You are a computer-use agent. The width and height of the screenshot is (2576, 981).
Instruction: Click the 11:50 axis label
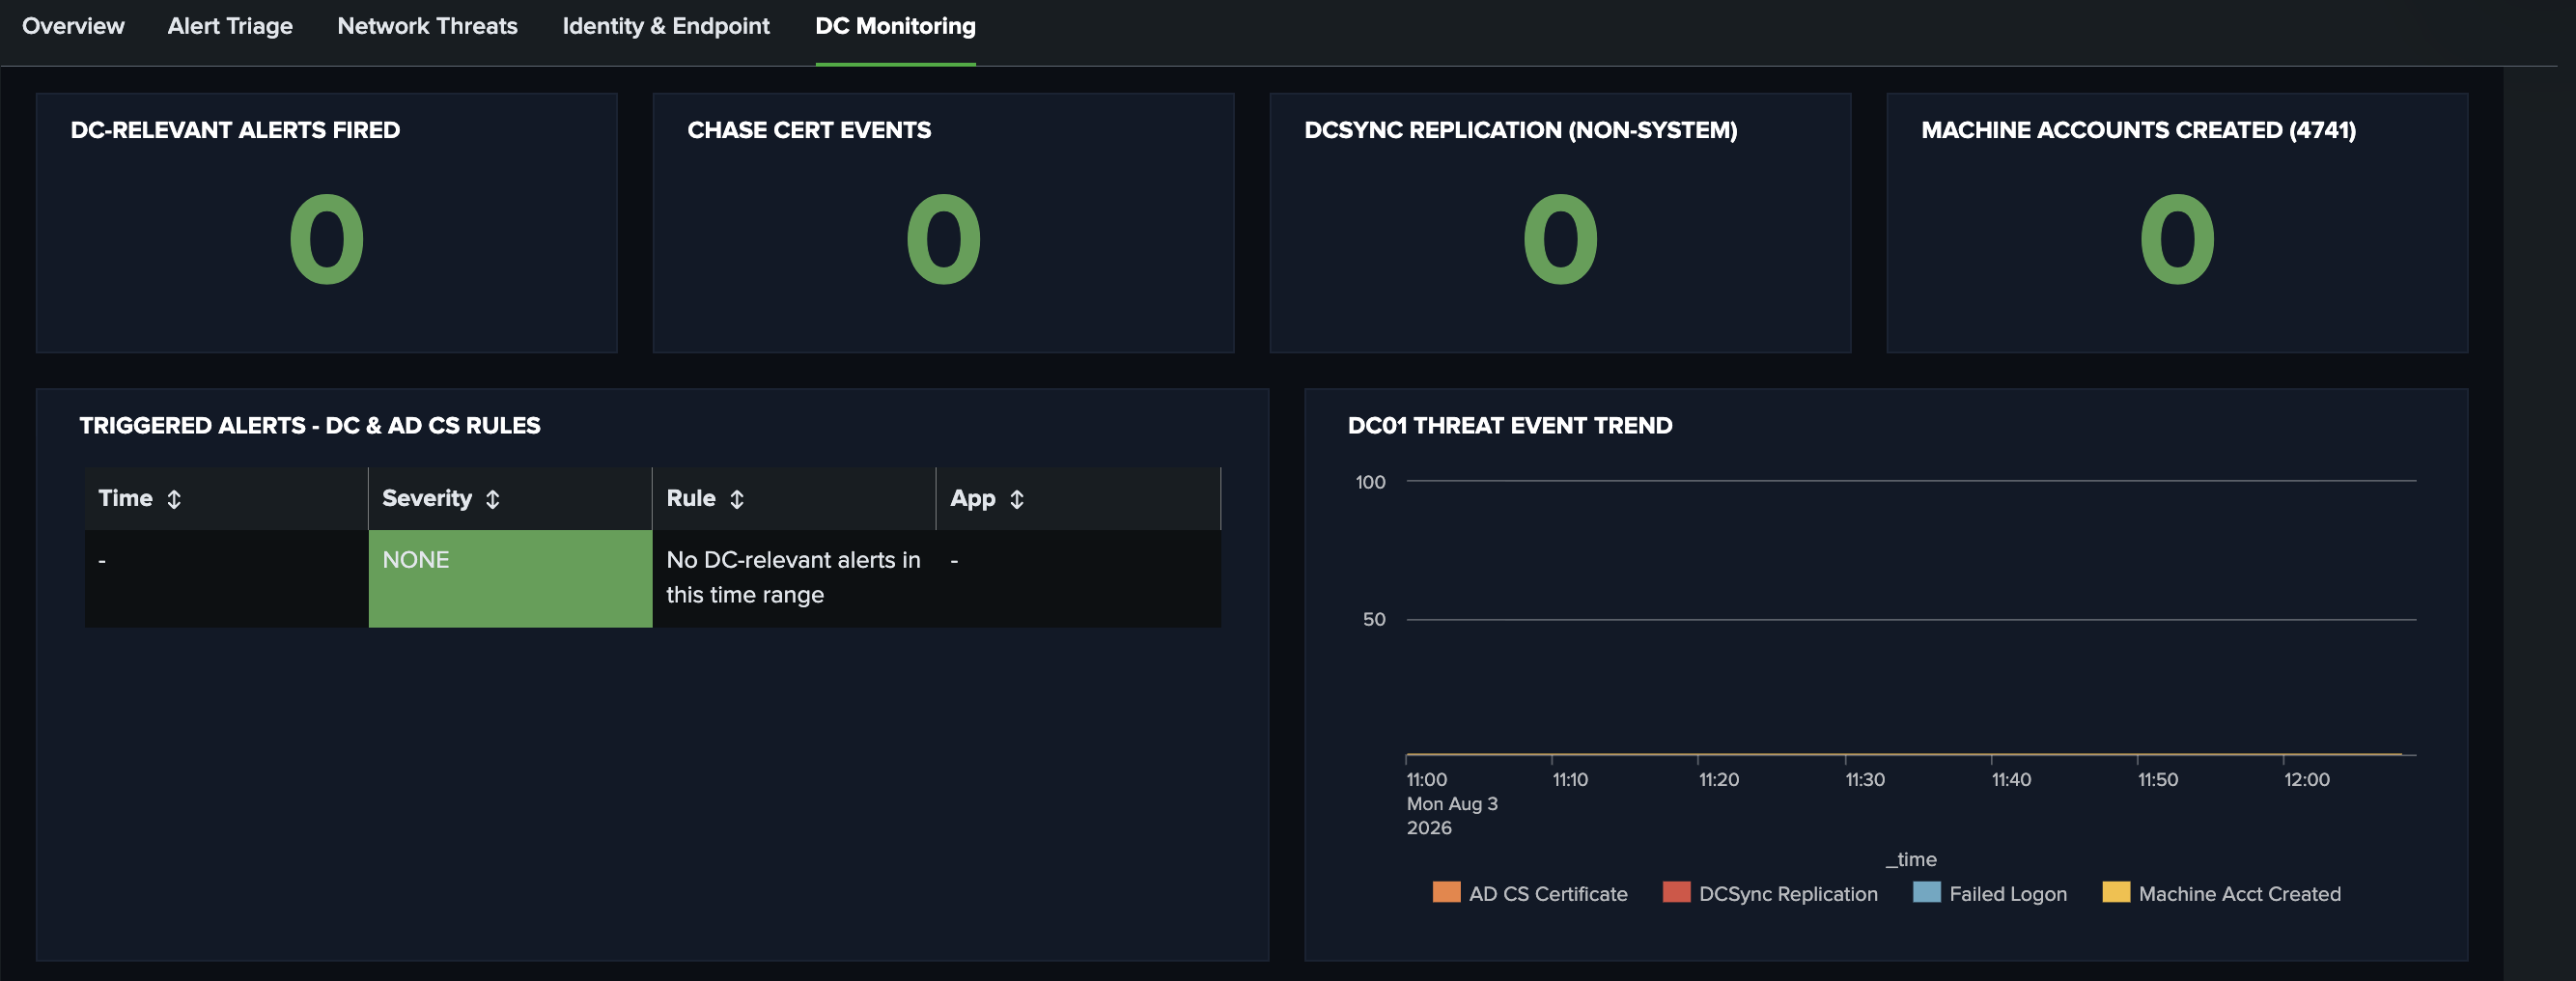pos(2157,779)
